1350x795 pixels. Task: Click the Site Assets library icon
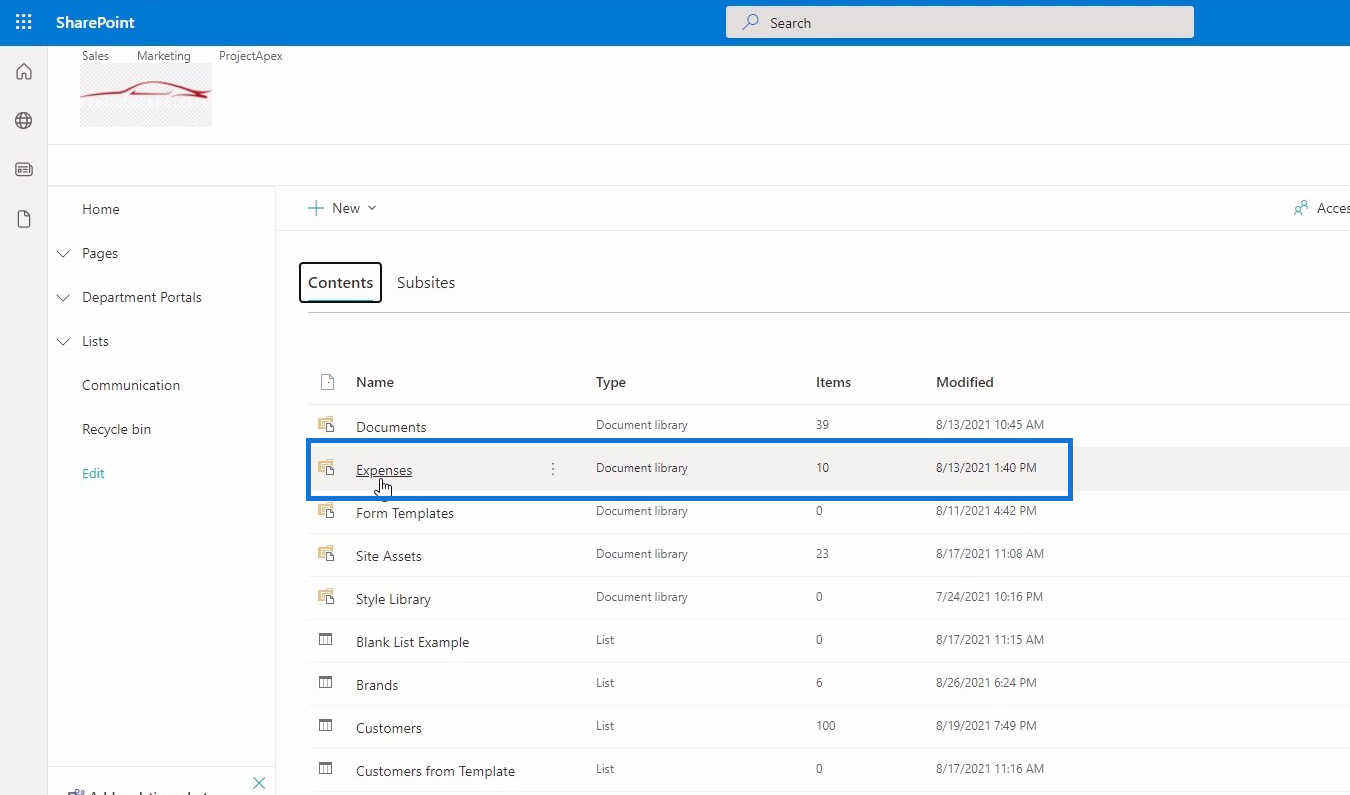pyautogui.click(x=326, y=553)
